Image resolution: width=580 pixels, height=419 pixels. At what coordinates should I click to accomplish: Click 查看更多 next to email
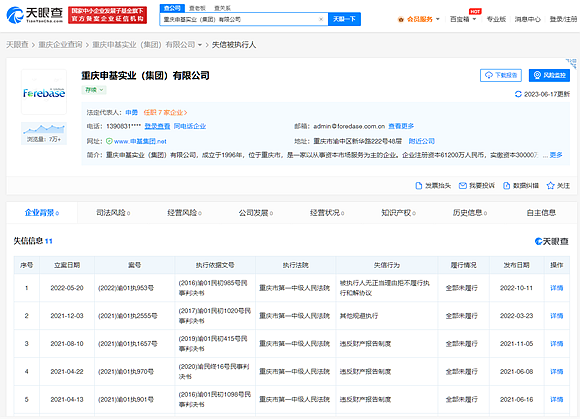(x=401, y=126)
